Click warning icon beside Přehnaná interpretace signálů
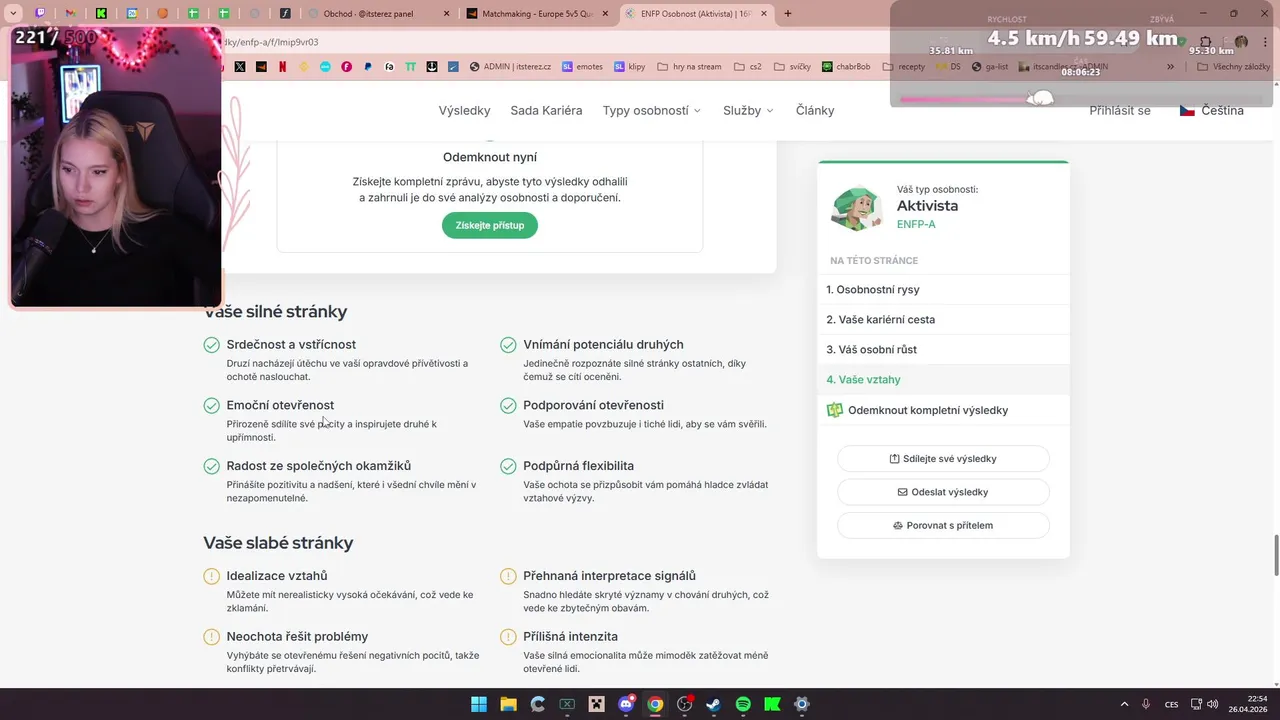 click(508, 576)
